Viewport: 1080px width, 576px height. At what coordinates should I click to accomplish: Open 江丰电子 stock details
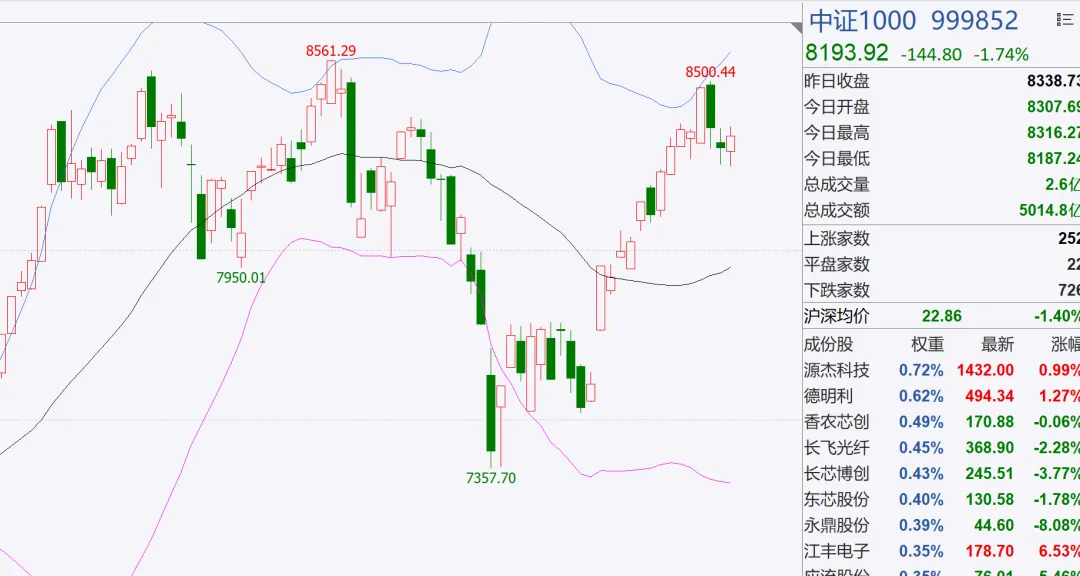(942, 551)
